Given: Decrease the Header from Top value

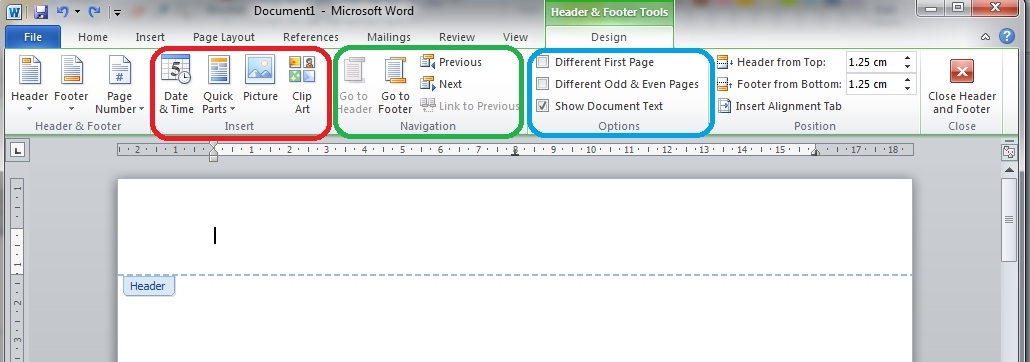Looking at the screenshot, I should tap(908, 66).
